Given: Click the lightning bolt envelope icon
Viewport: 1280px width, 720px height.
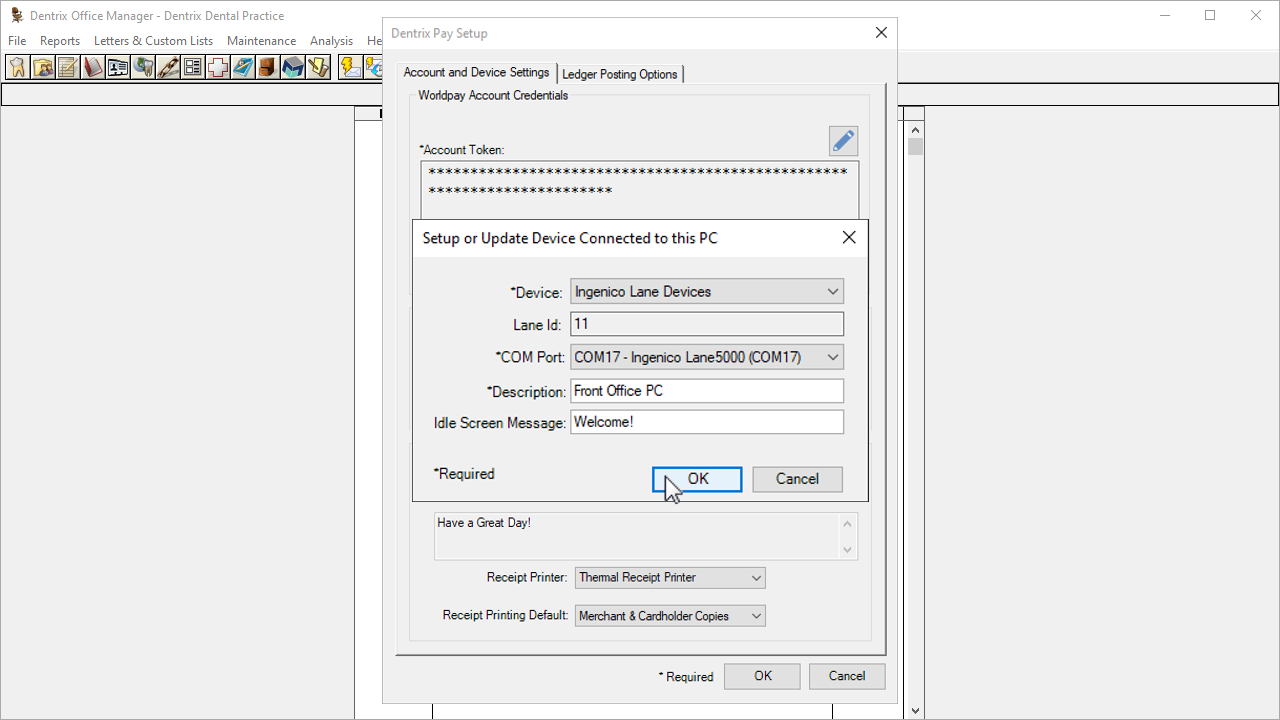Looking at the screenshot, I should [x=350, y=67].
